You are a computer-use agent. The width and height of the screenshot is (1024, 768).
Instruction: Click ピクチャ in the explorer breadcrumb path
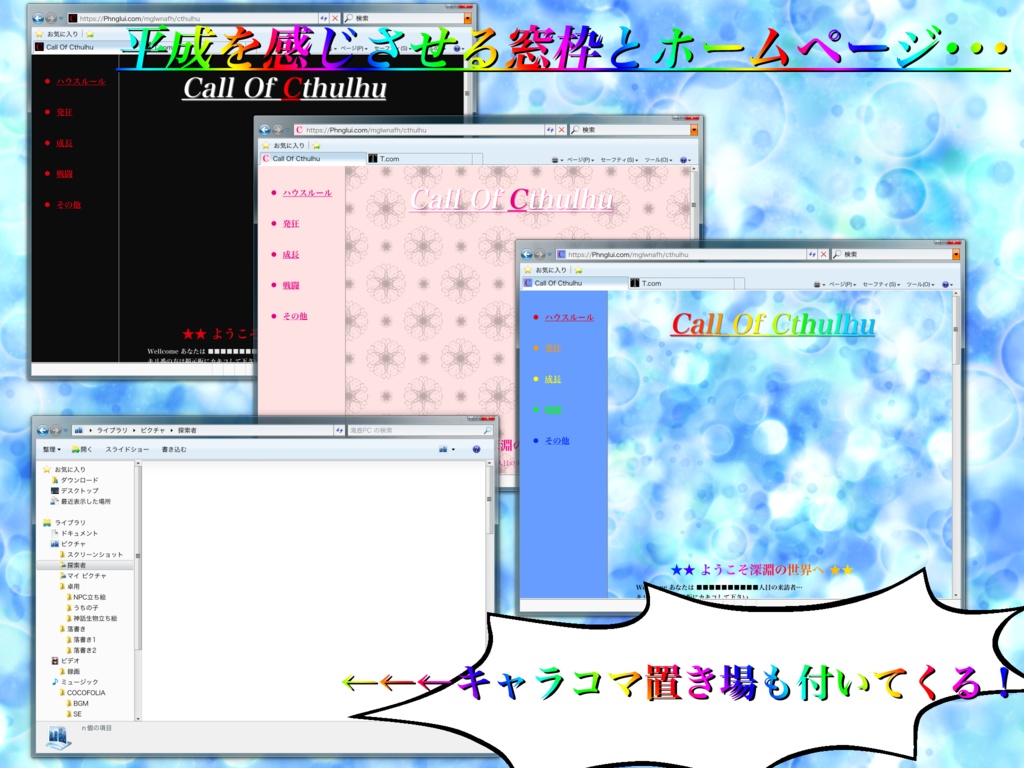153,430
